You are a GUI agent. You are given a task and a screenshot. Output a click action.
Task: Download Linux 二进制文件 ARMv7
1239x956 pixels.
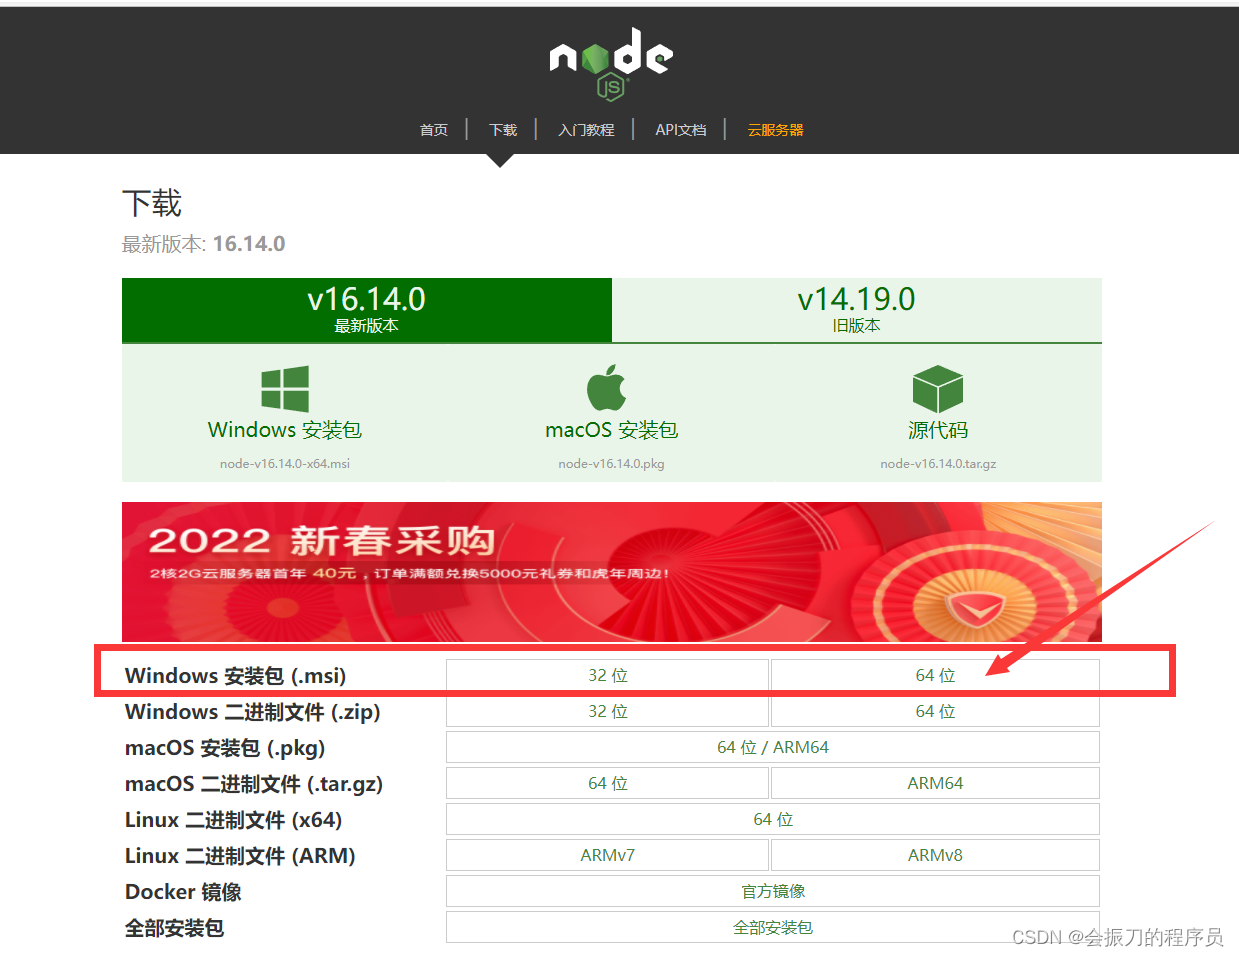click(608, 856)
